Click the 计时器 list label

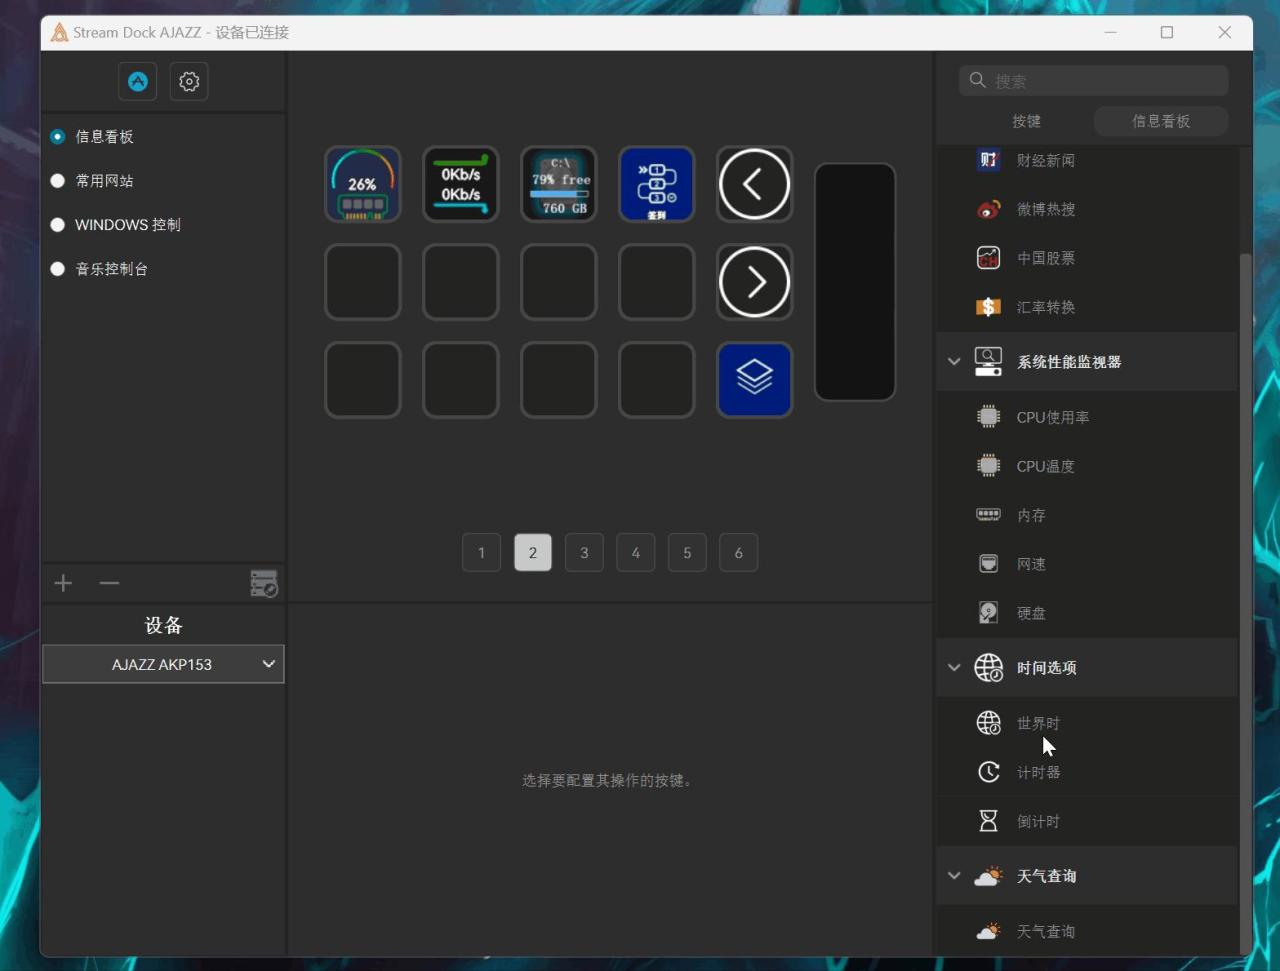pos(1038,772)
